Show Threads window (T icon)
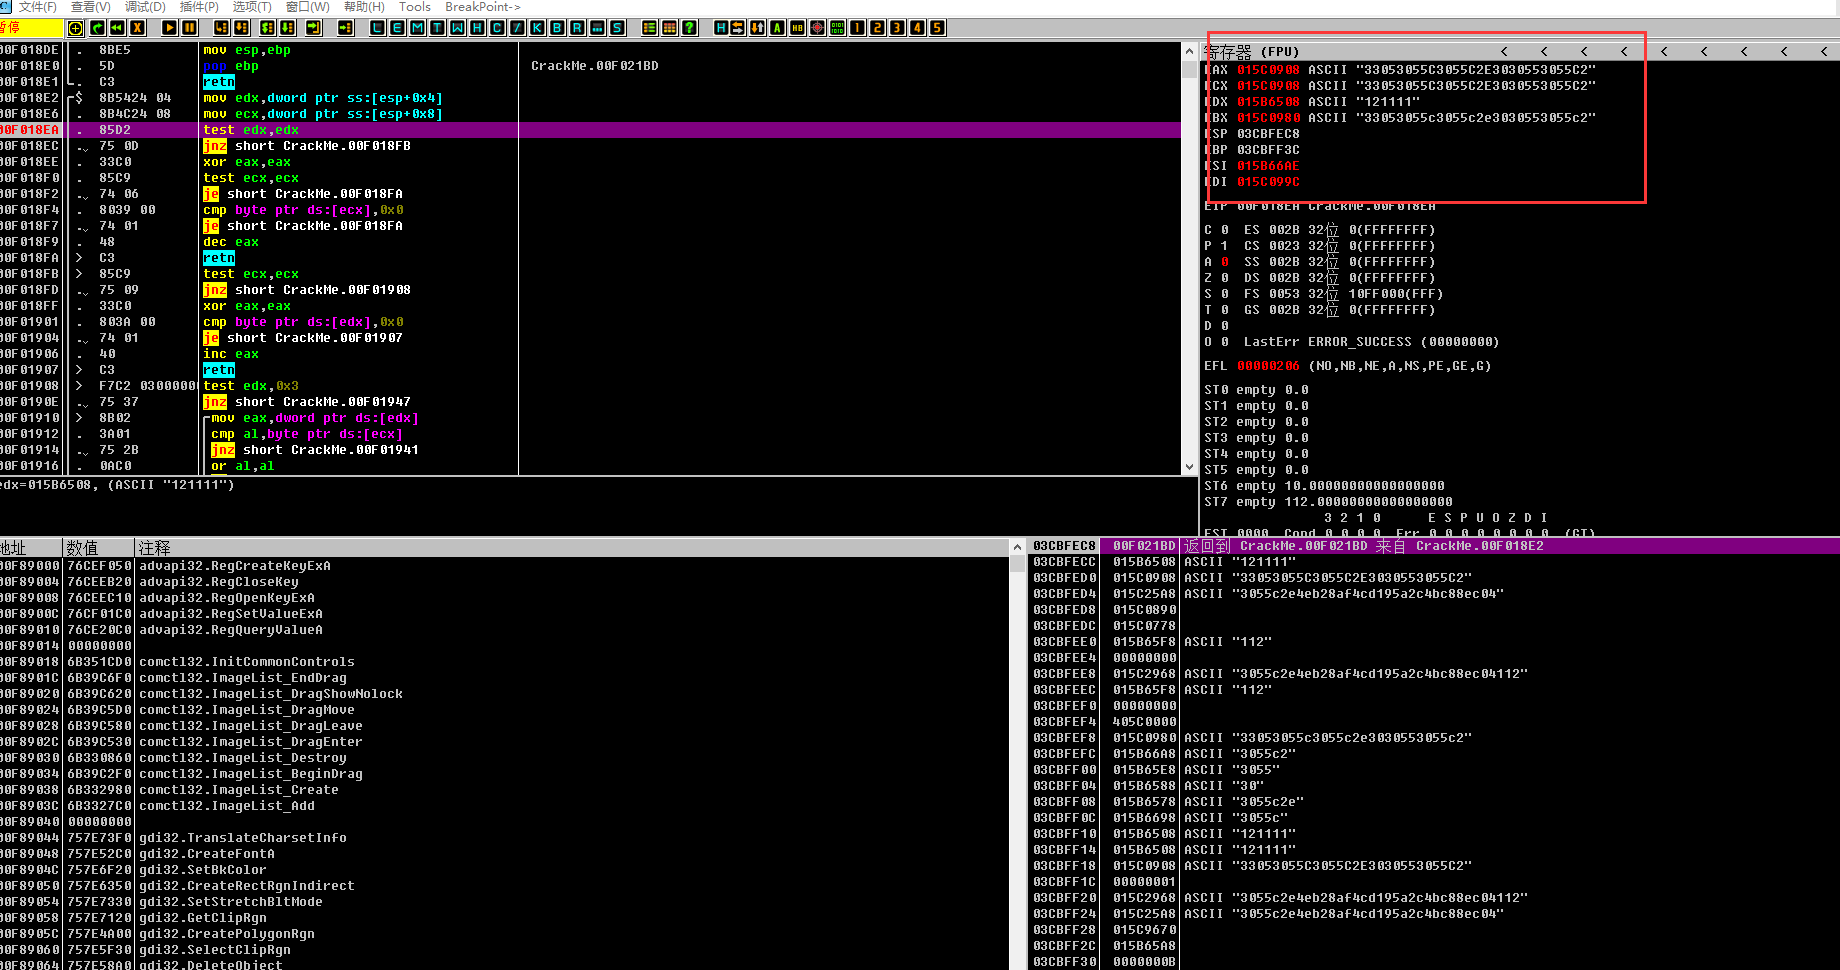This screenshot has height=970, width=1840. pos(437,28)
